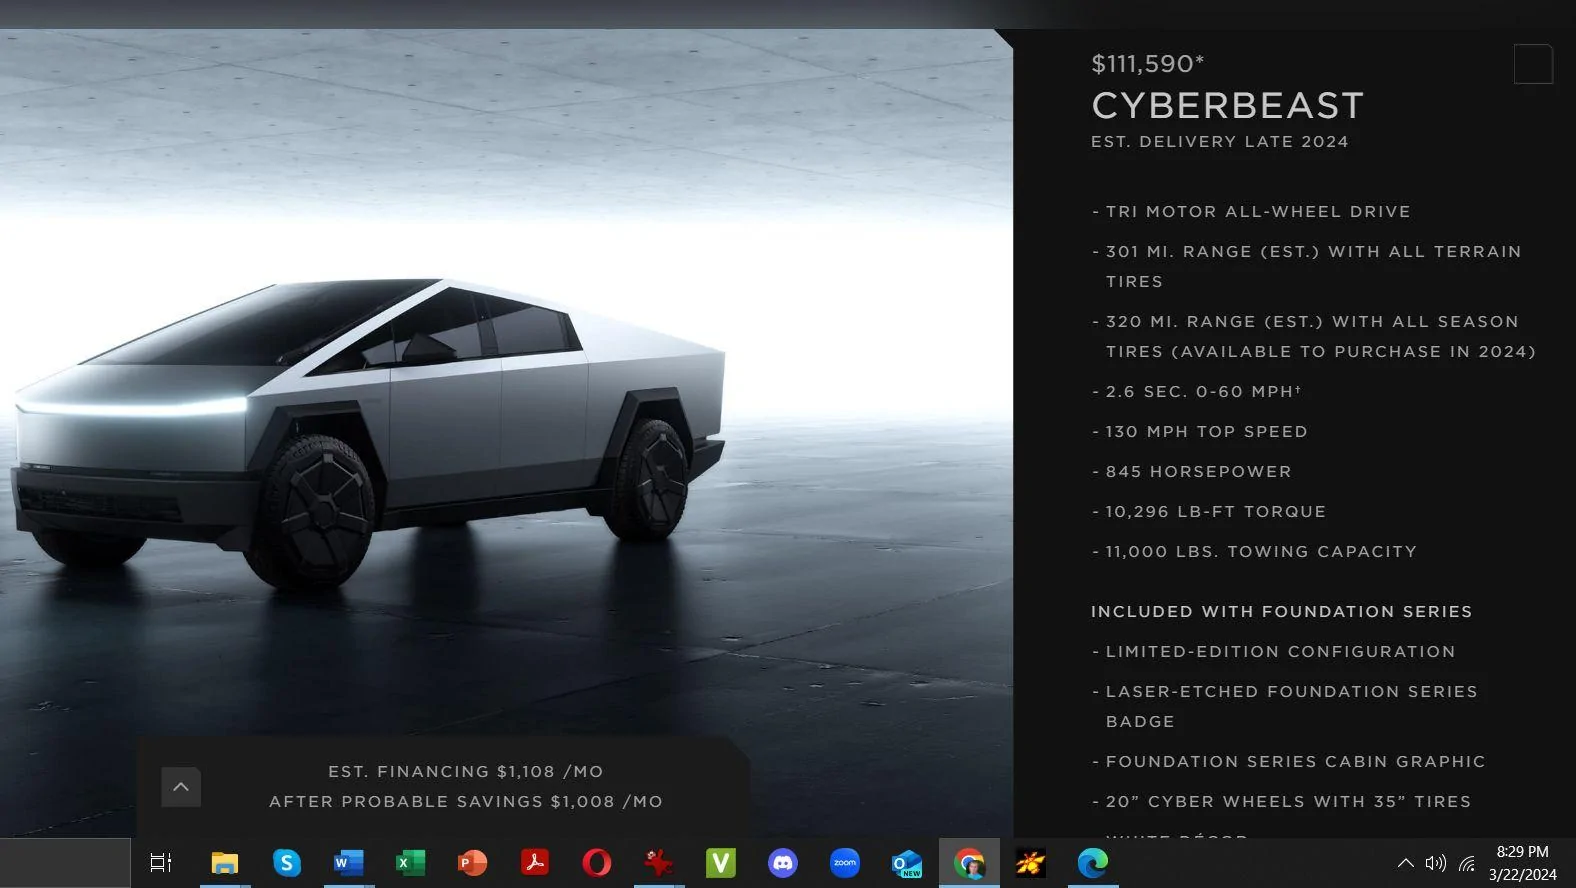Open Microsoft Excel from the taskbar

pos(410,862)
